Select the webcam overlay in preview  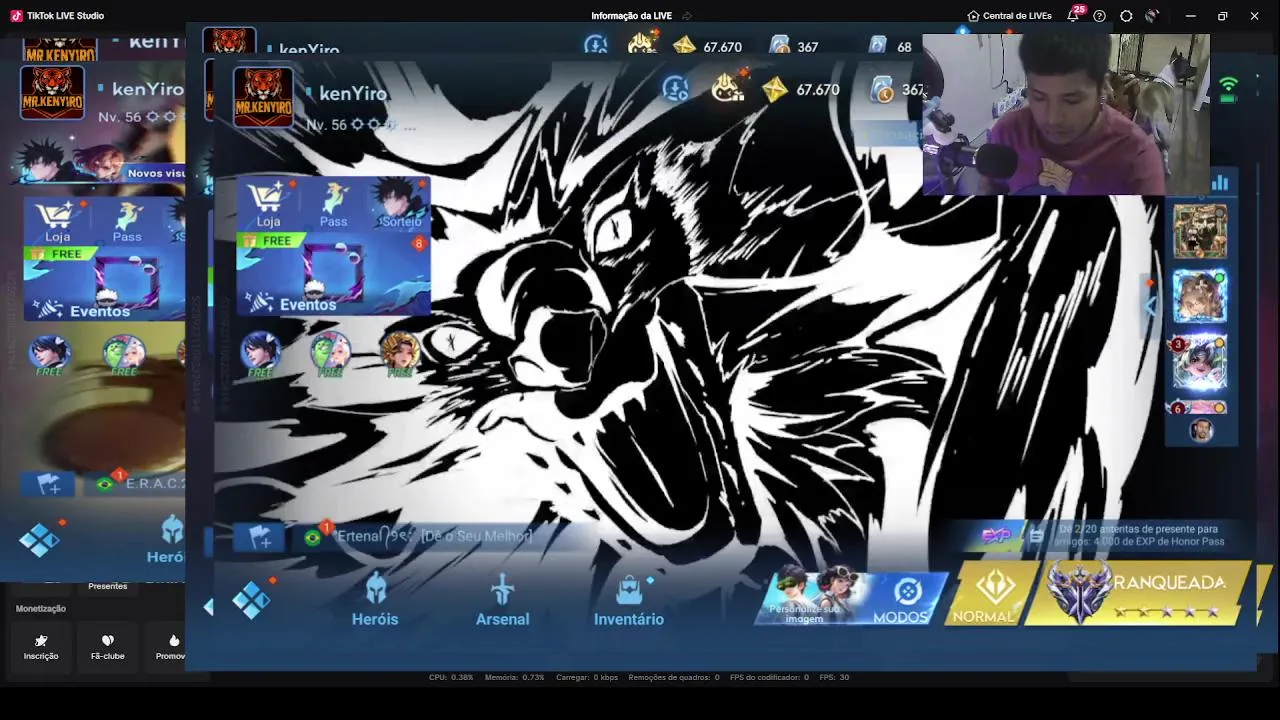[1066, 115]
